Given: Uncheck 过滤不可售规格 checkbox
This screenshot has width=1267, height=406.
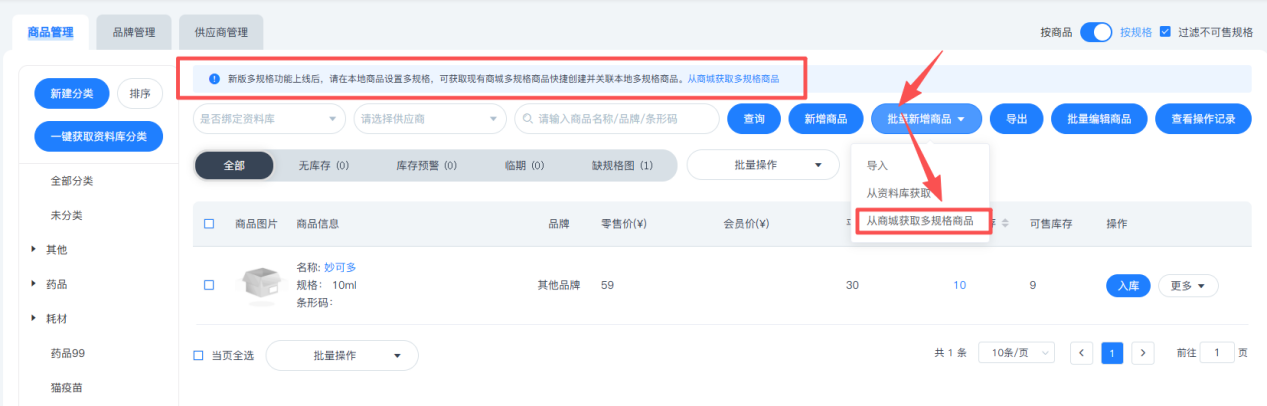Looking at the screenshot, I should pyautogui.click(x=1165, y=32).
